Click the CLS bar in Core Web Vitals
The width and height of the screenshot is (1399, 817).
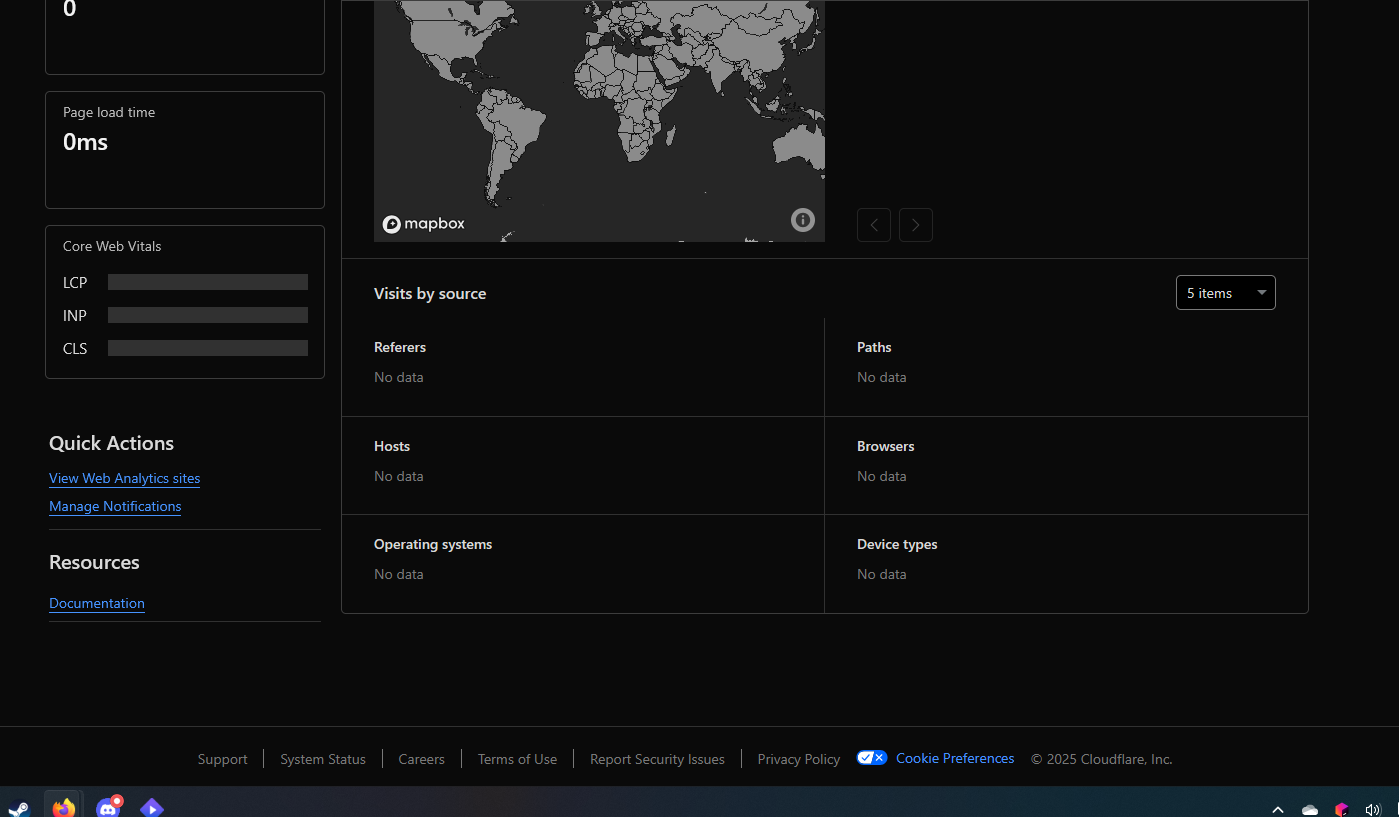click(x=208, y=348)
